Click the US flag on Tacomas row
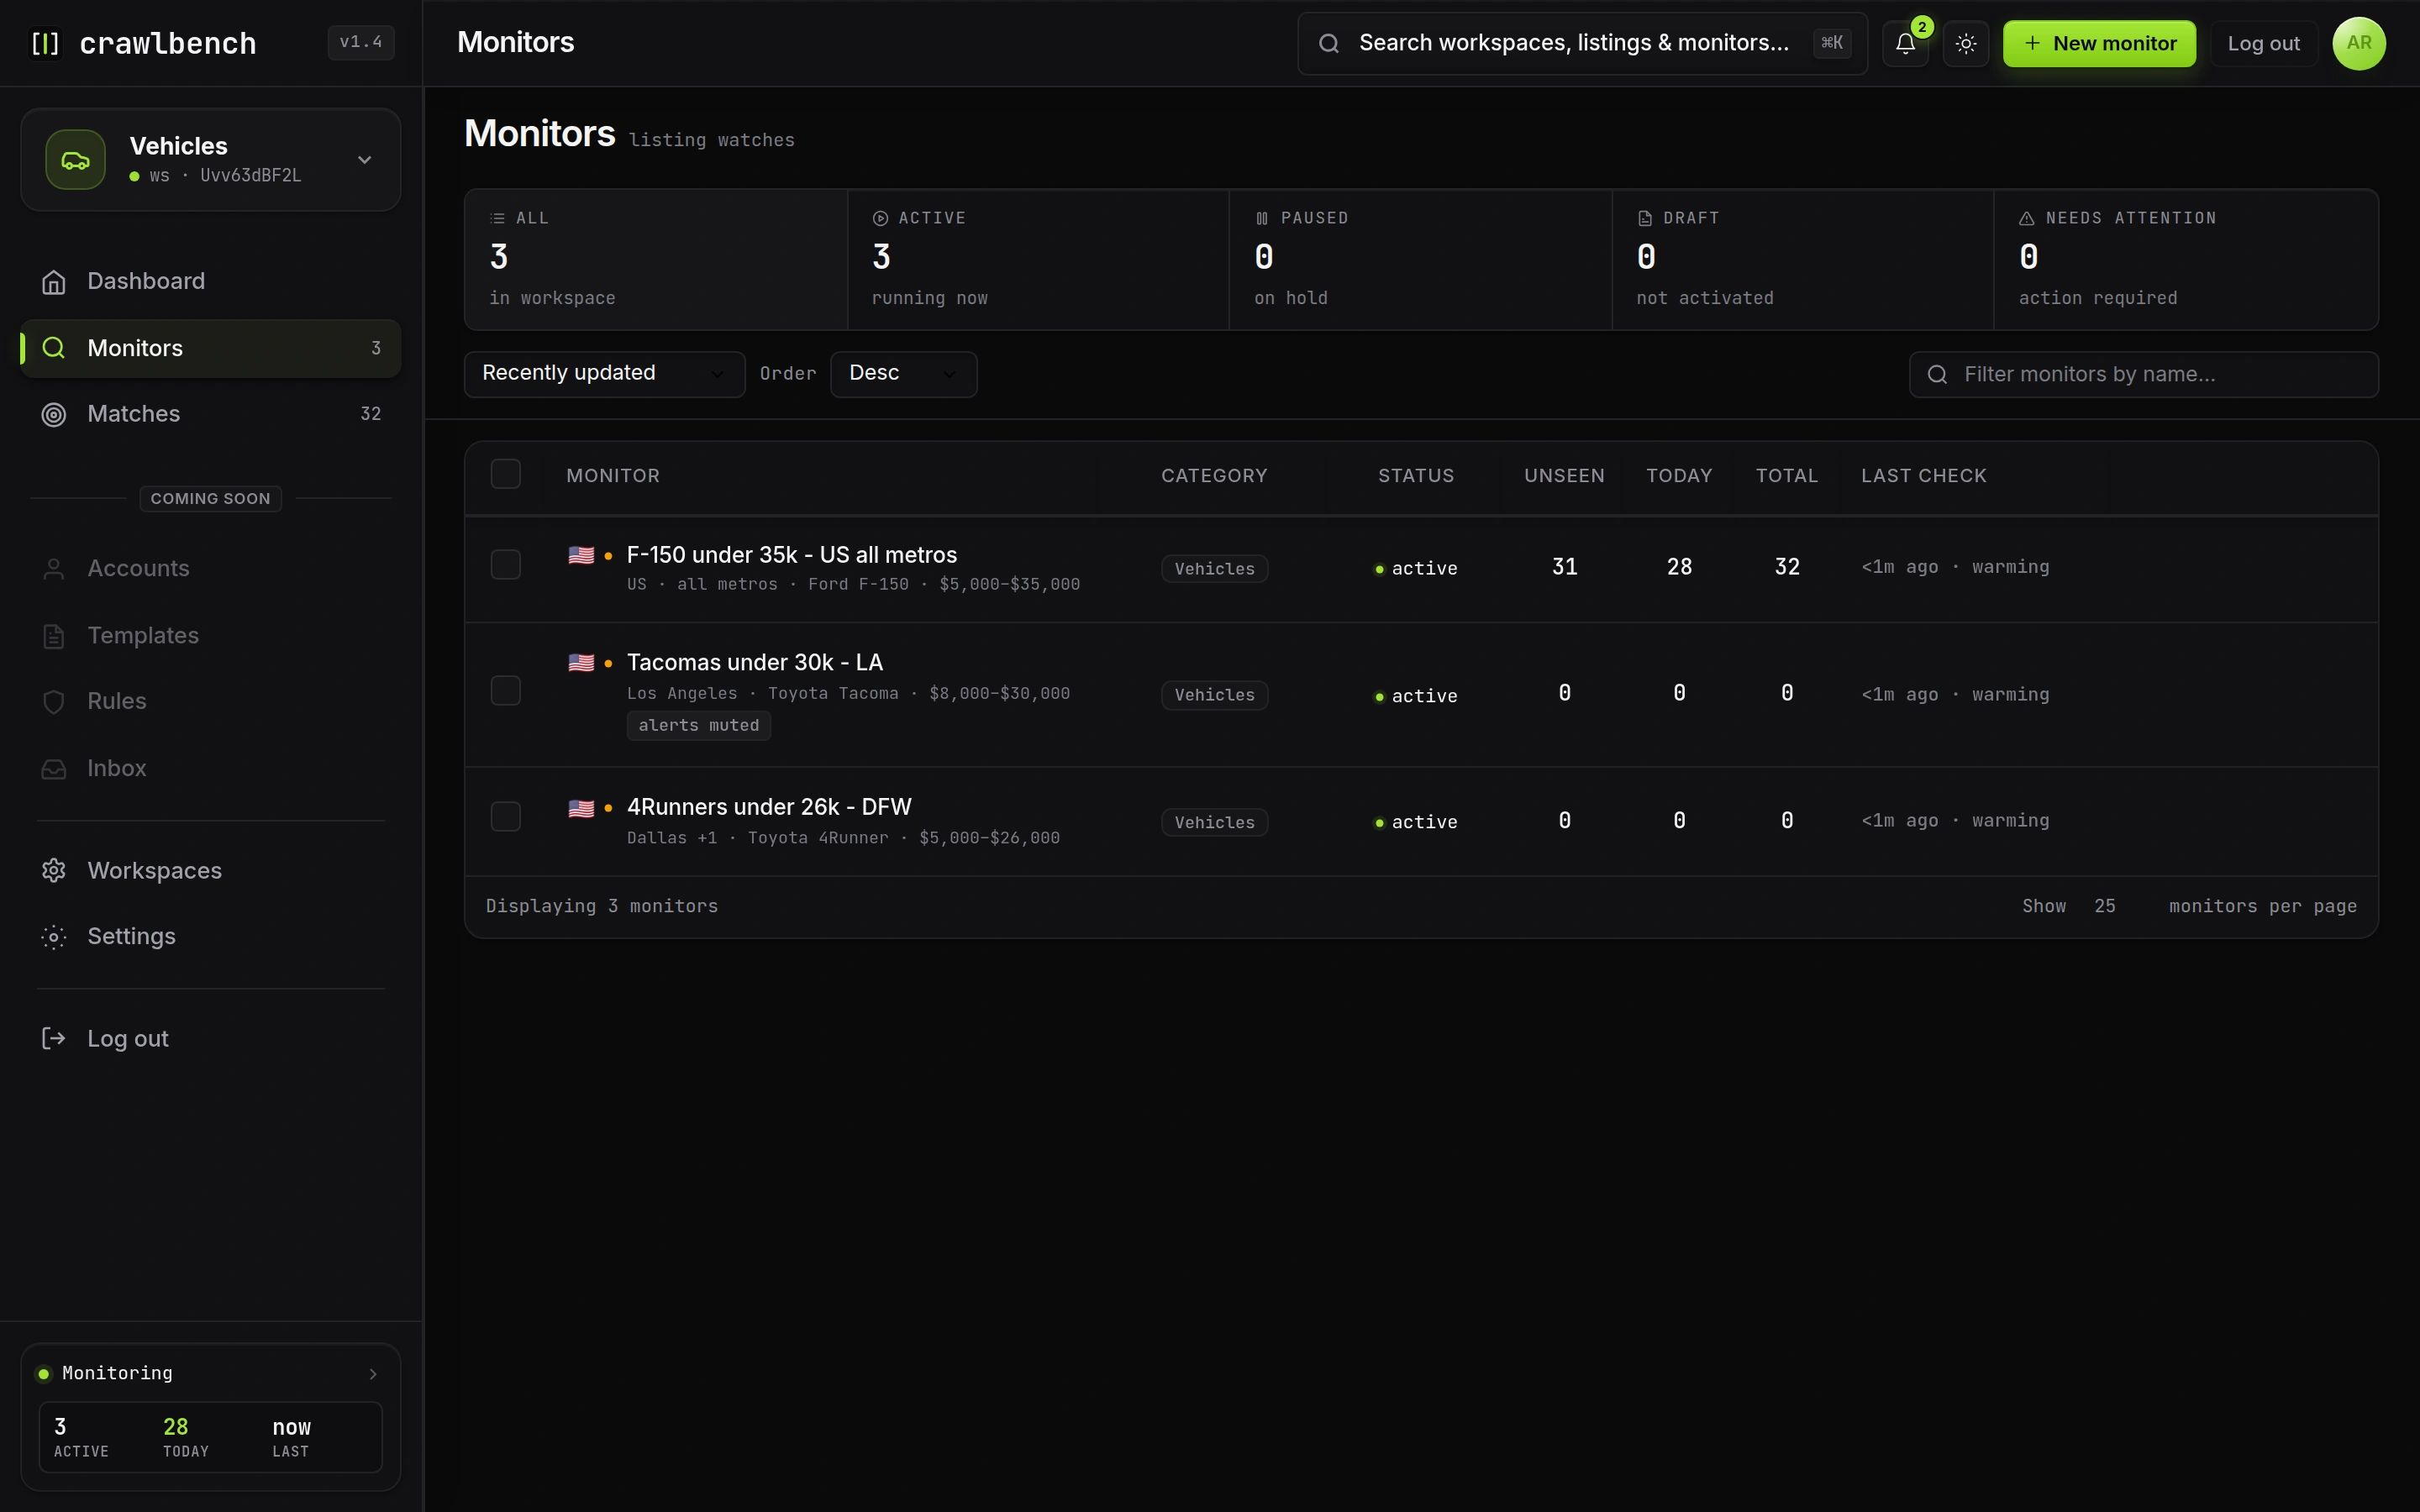The height and width of the screenshot is (1512, 2420). (581, 663)
